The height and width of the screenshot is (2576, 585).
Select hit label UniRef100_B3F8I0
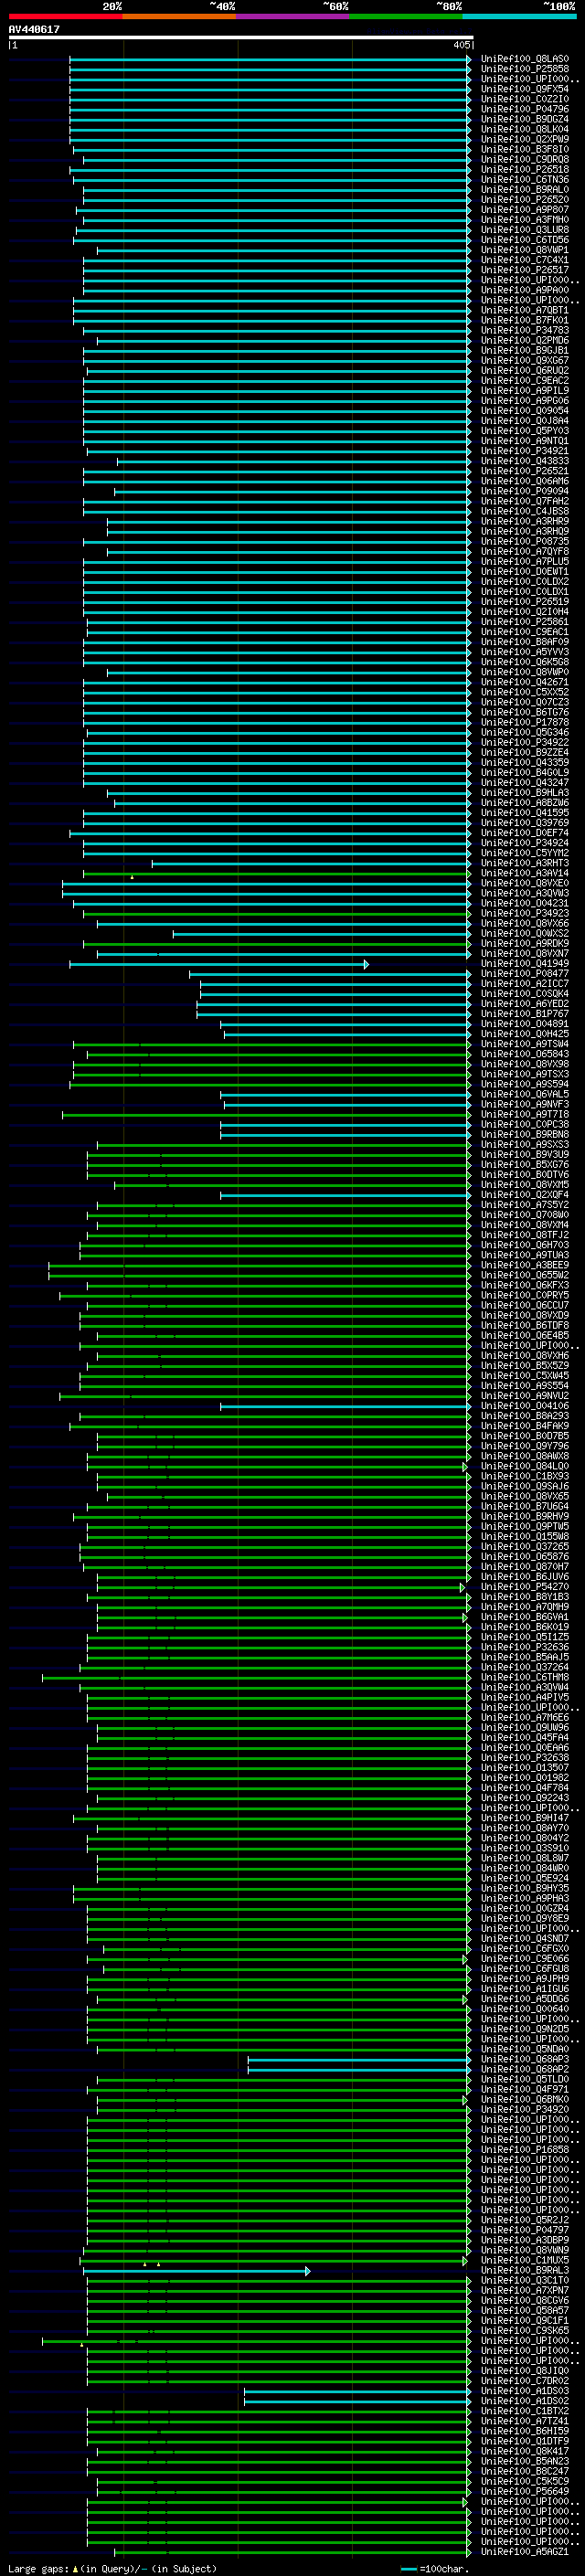tap(525, 149)
